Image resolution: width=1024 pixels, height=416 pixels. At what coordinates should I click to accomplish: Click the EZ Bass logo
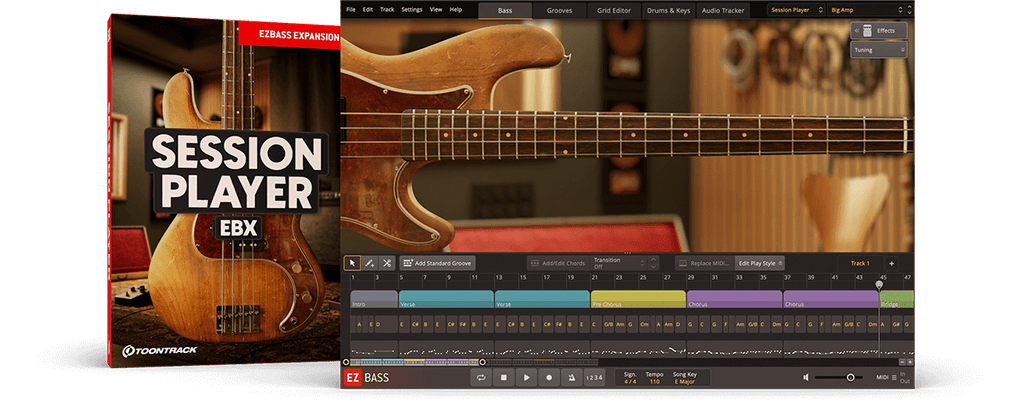point(366,377)
